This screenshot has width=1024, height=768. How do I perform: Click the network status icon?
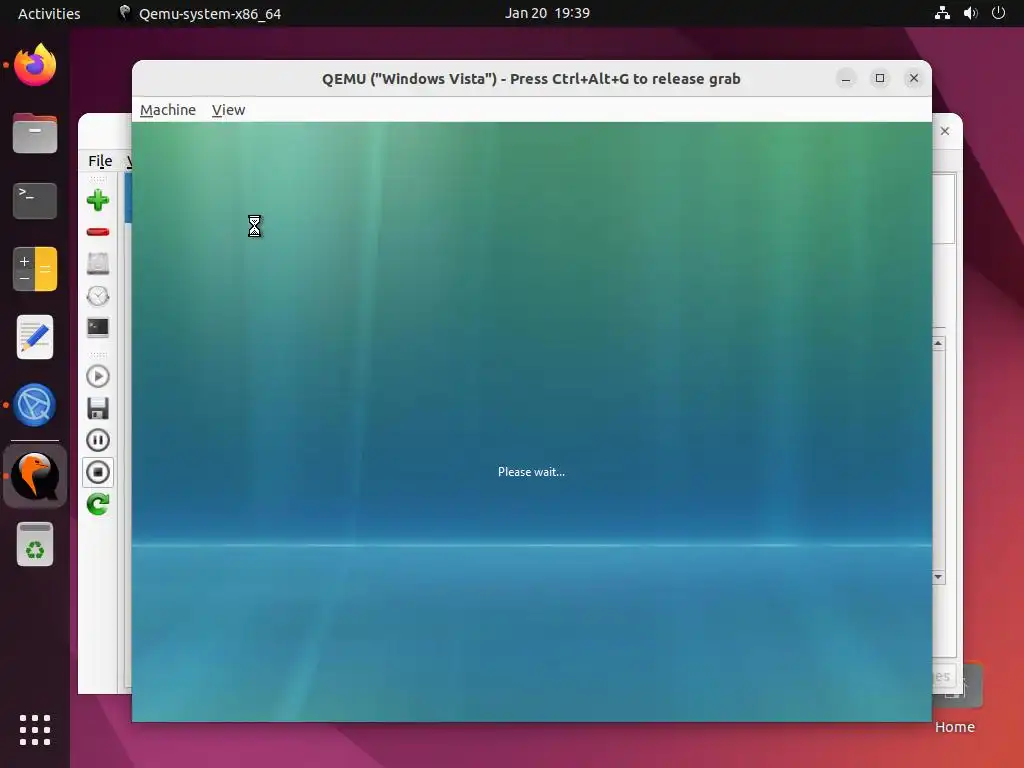click(942, 13)
